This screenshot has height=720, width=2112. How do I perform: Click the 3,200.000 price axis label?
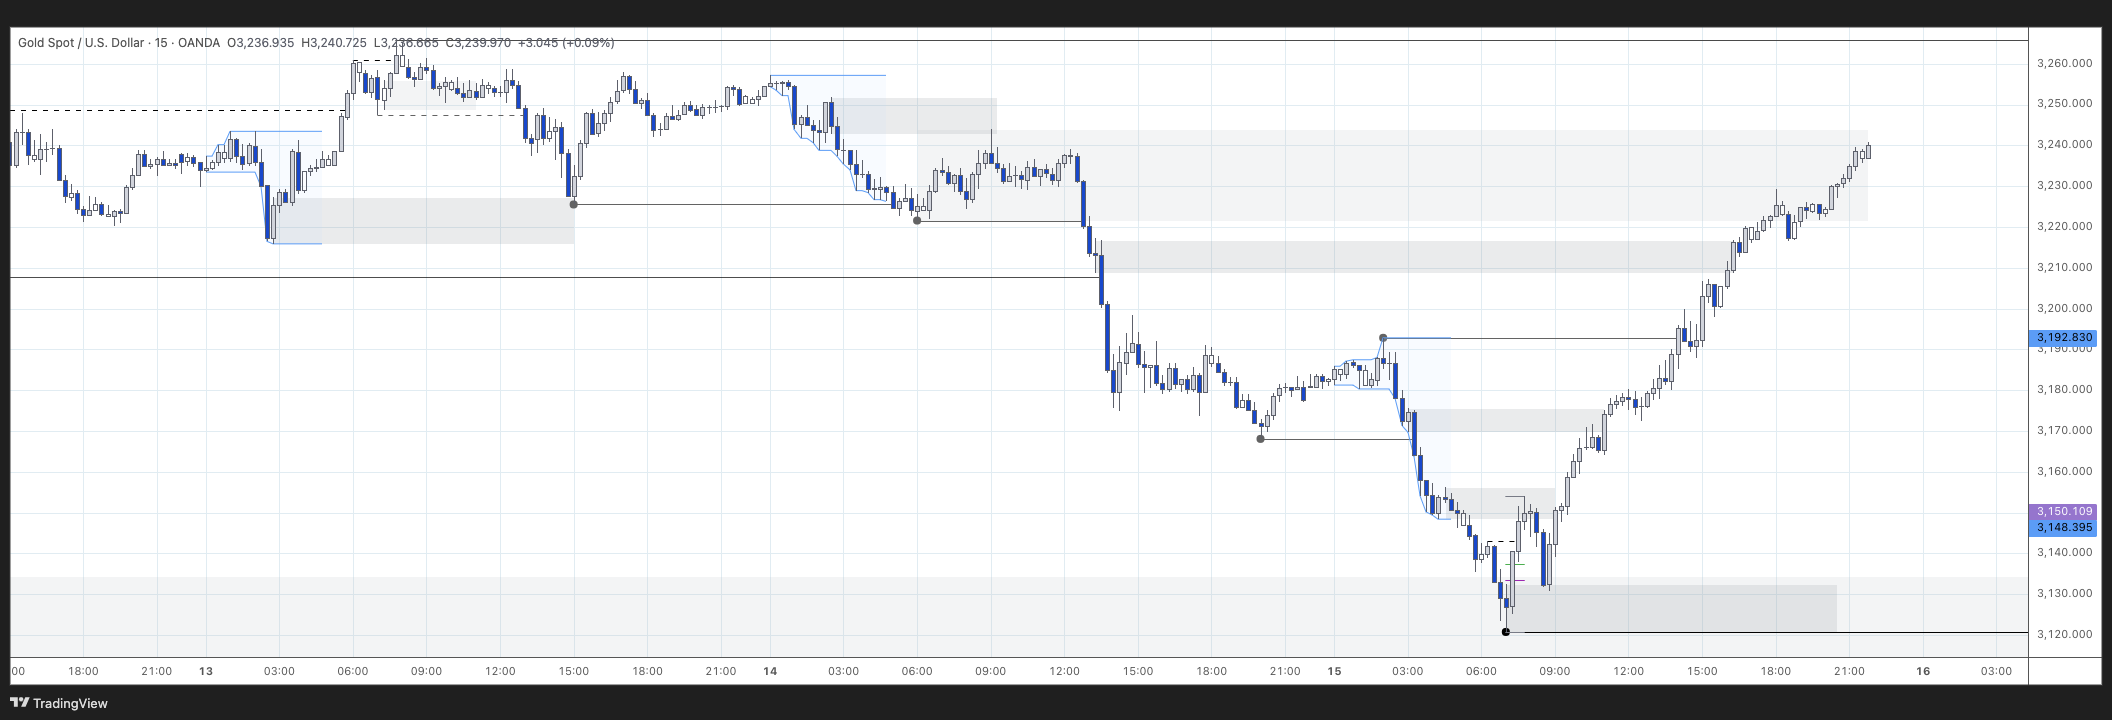point(2064,308)
